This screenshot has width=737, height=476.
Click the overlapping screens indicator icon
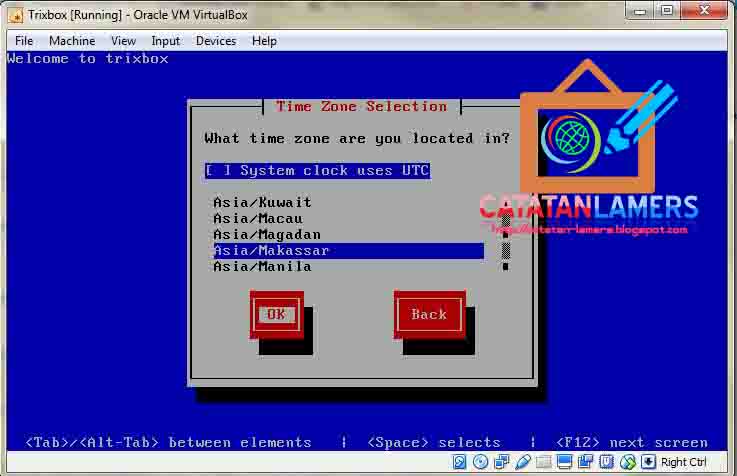[585, 462]
